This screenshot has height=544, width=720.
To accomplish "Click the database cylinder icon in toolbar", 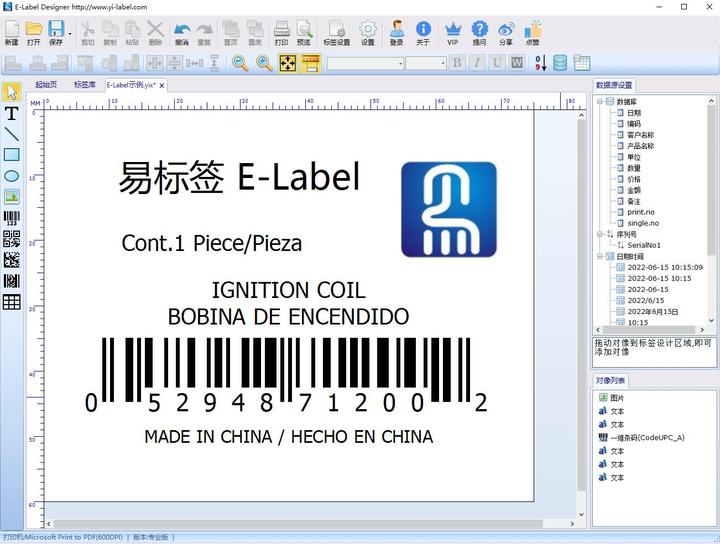I will pyautogui.click(x=560, y=63).
